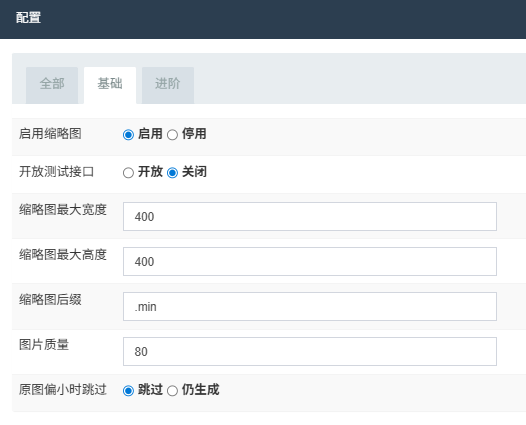Click the 开放测试接口 row label

click(x=56, y=172)
